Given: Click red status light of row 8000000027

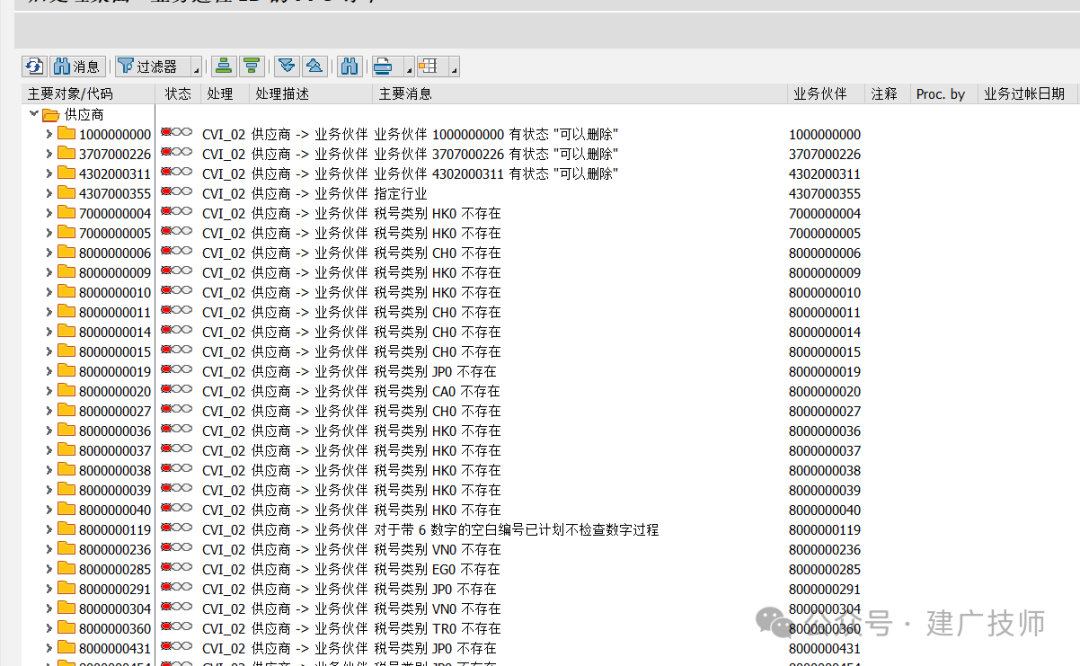Looking at the screenshot, I should tap(166, 408).
